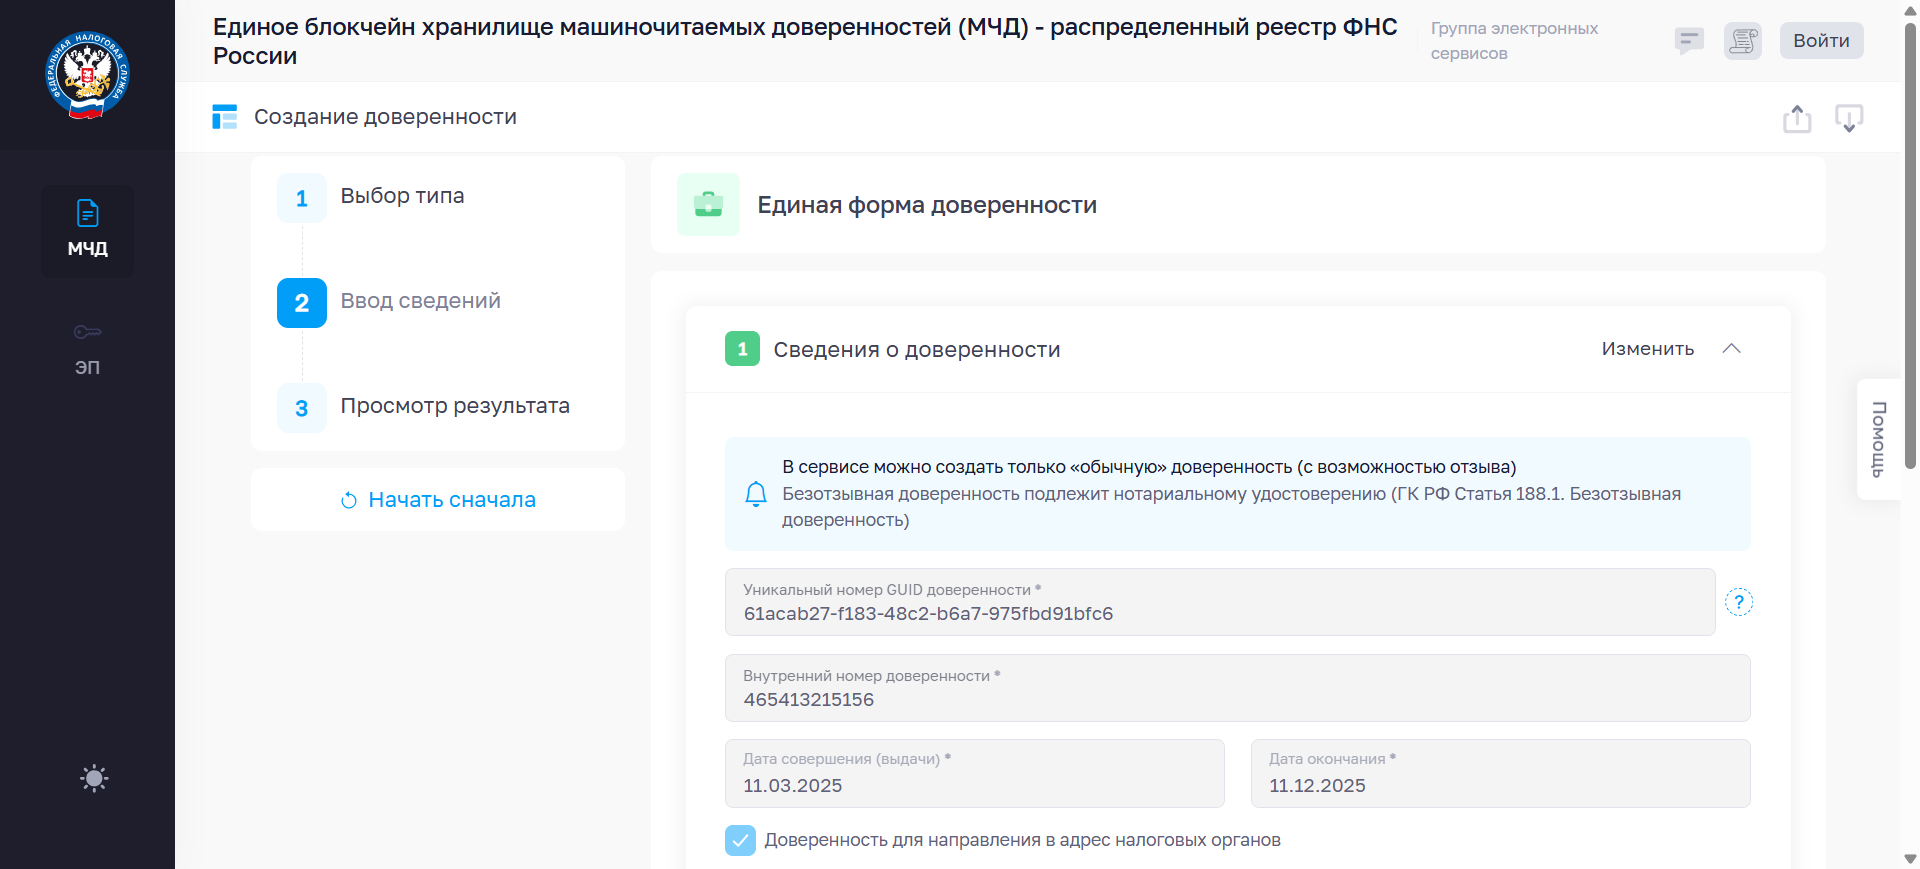Screen dimensions: 1920x869
Task: Open the МЧД section in sidebar
Action: (87, 230)
